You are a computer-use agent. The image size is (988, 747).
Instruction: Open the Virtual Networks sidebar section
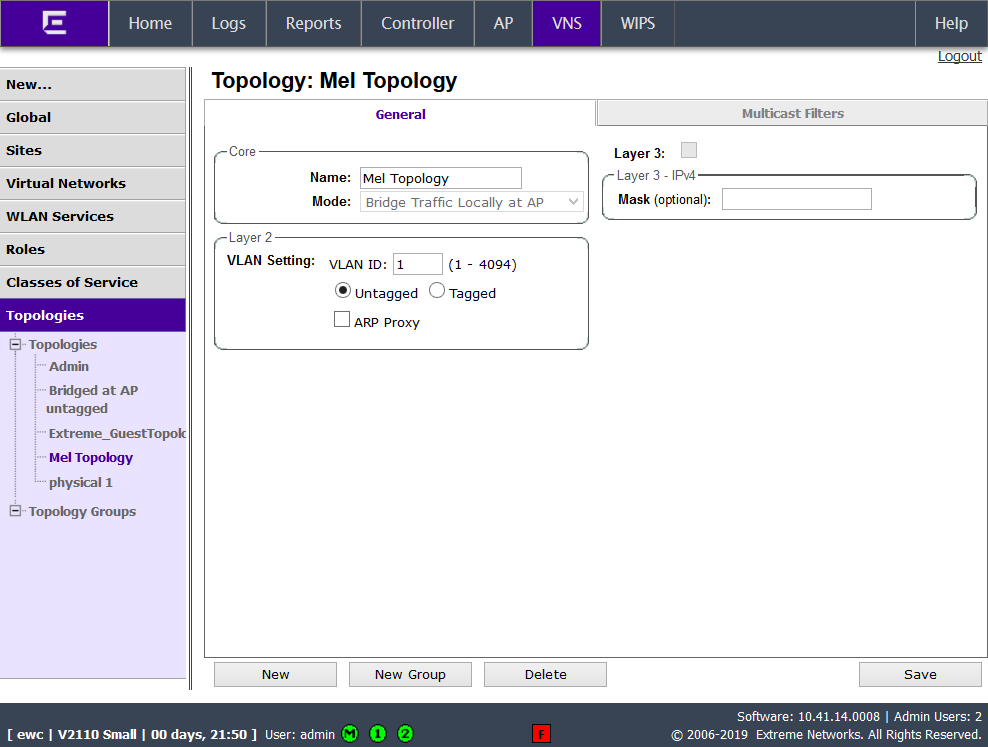tap(93, 183)
